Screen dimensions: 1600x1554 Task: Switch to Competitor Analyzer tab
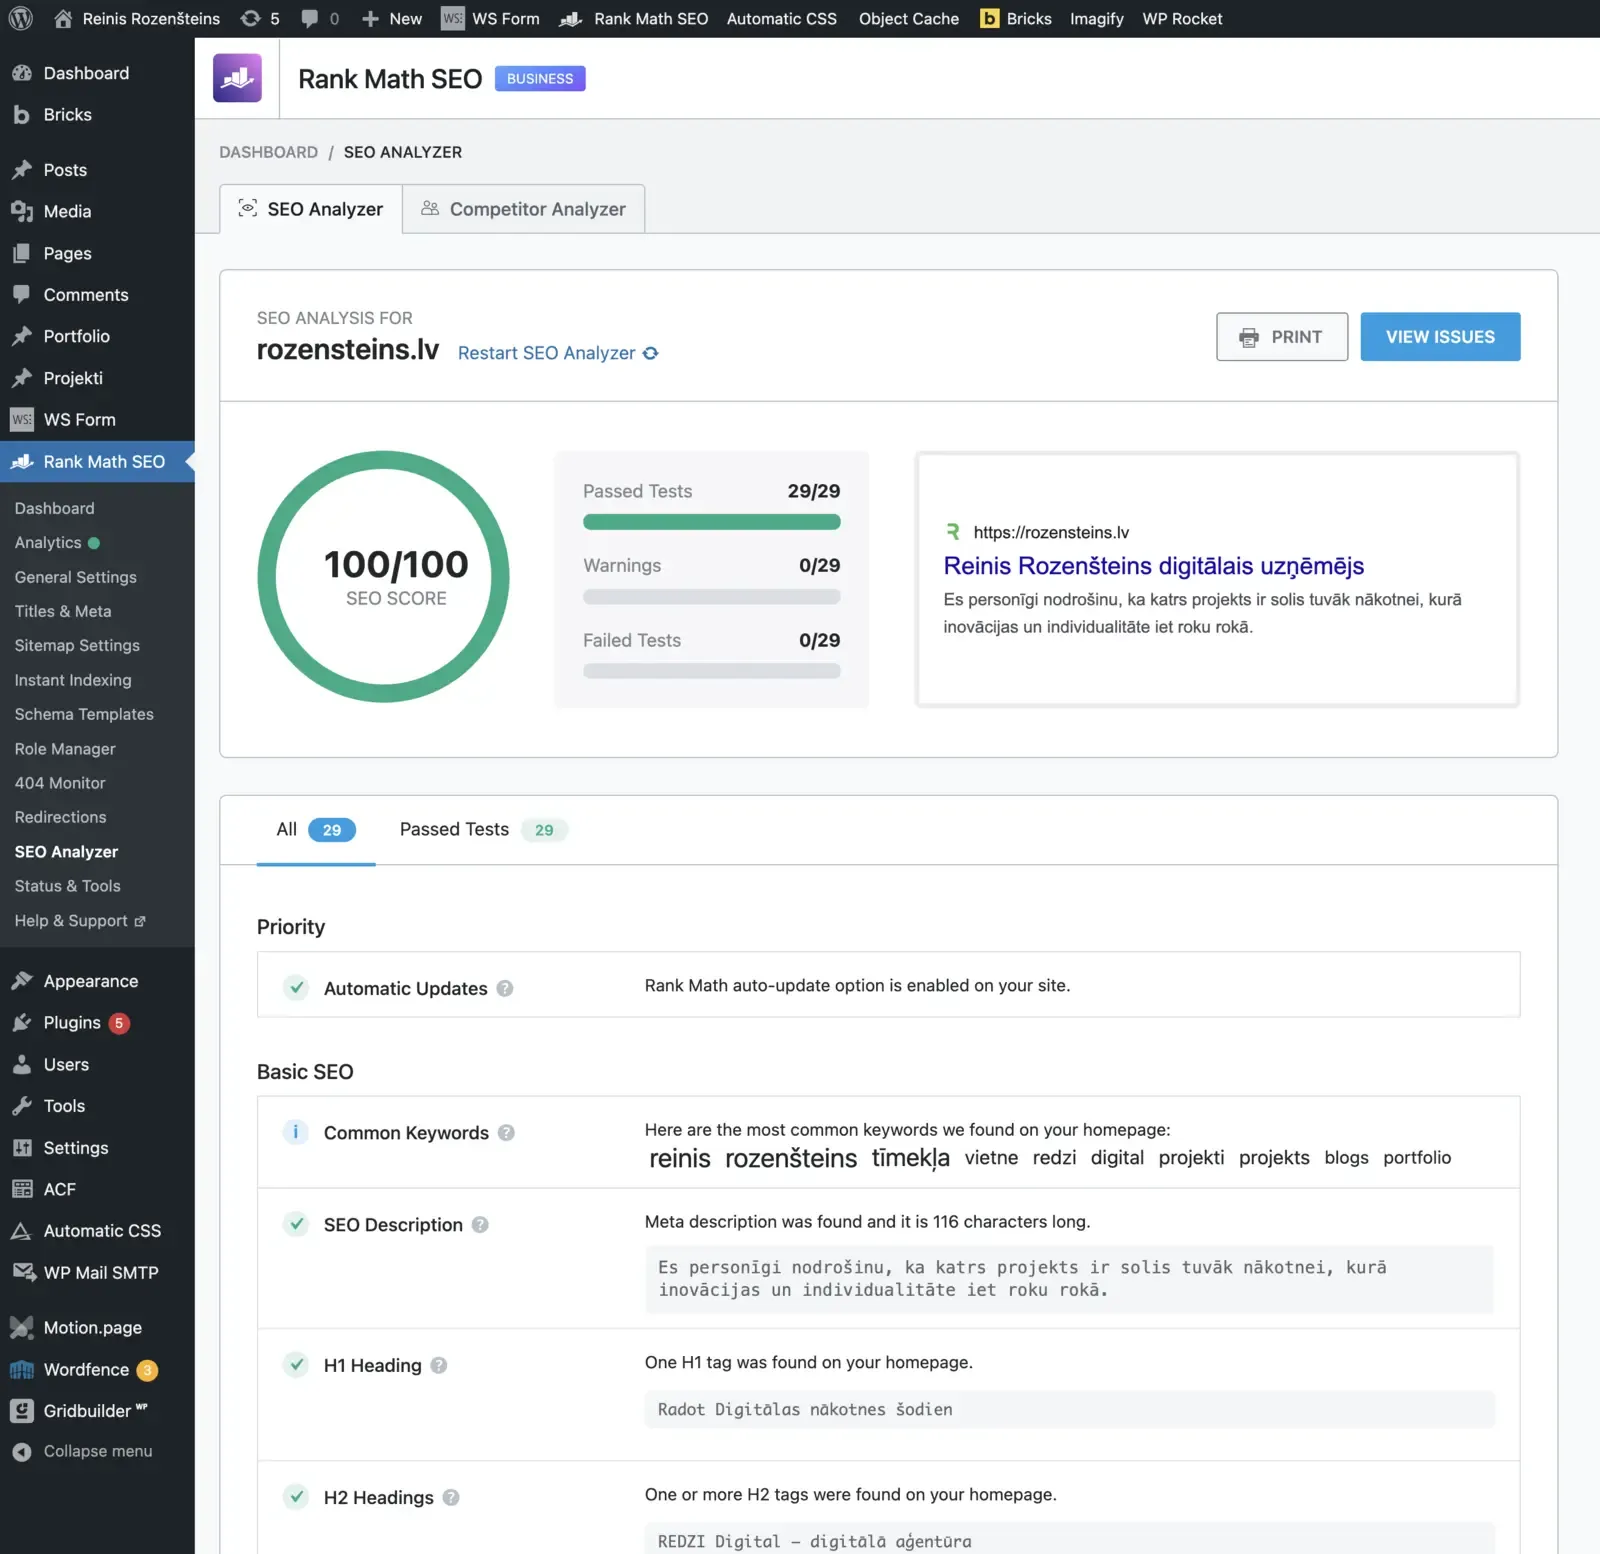point(524,209)
